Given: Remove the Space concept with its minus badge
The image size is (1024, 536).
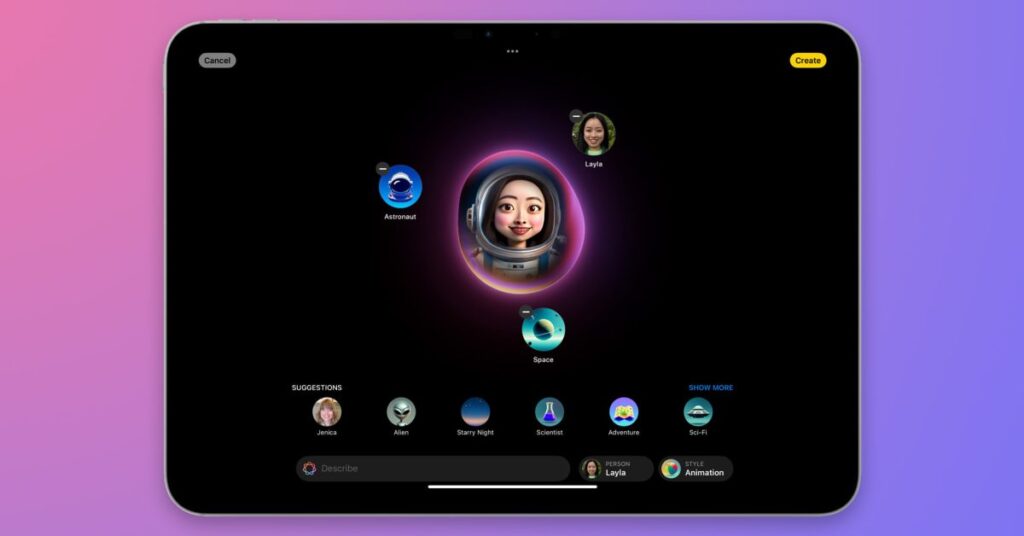Looking at the screenshot, I should 526,312.
